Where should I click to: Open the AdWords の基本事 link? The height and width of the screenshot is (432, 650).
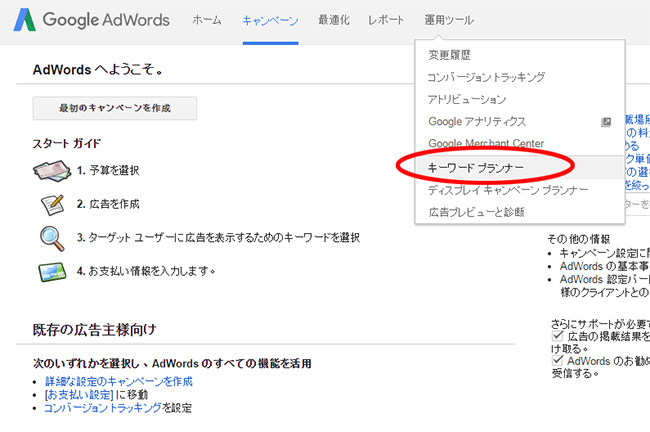coord(604,266)
